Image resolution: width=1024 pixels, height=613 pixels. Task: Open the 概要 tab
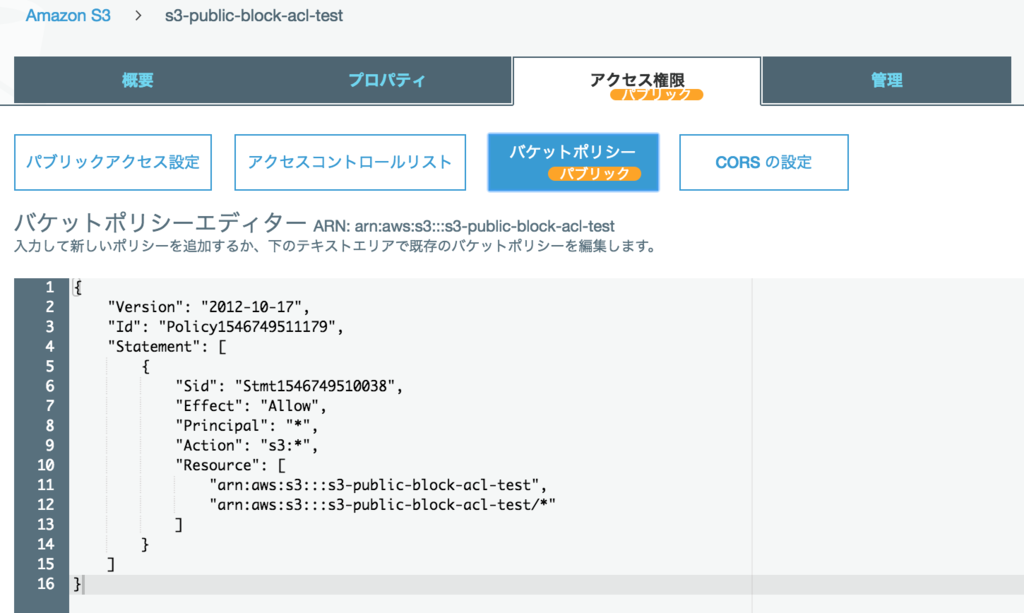point(138,80)
